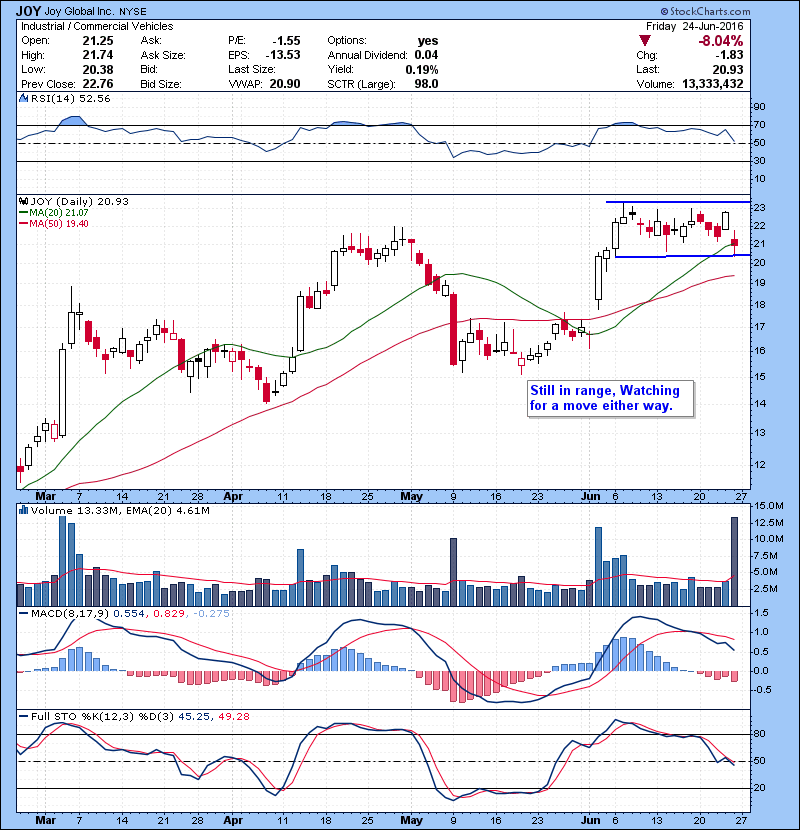Click the JOY ticker symbol heading
Viewport: 800px width, 830px height.
(29, 10)
